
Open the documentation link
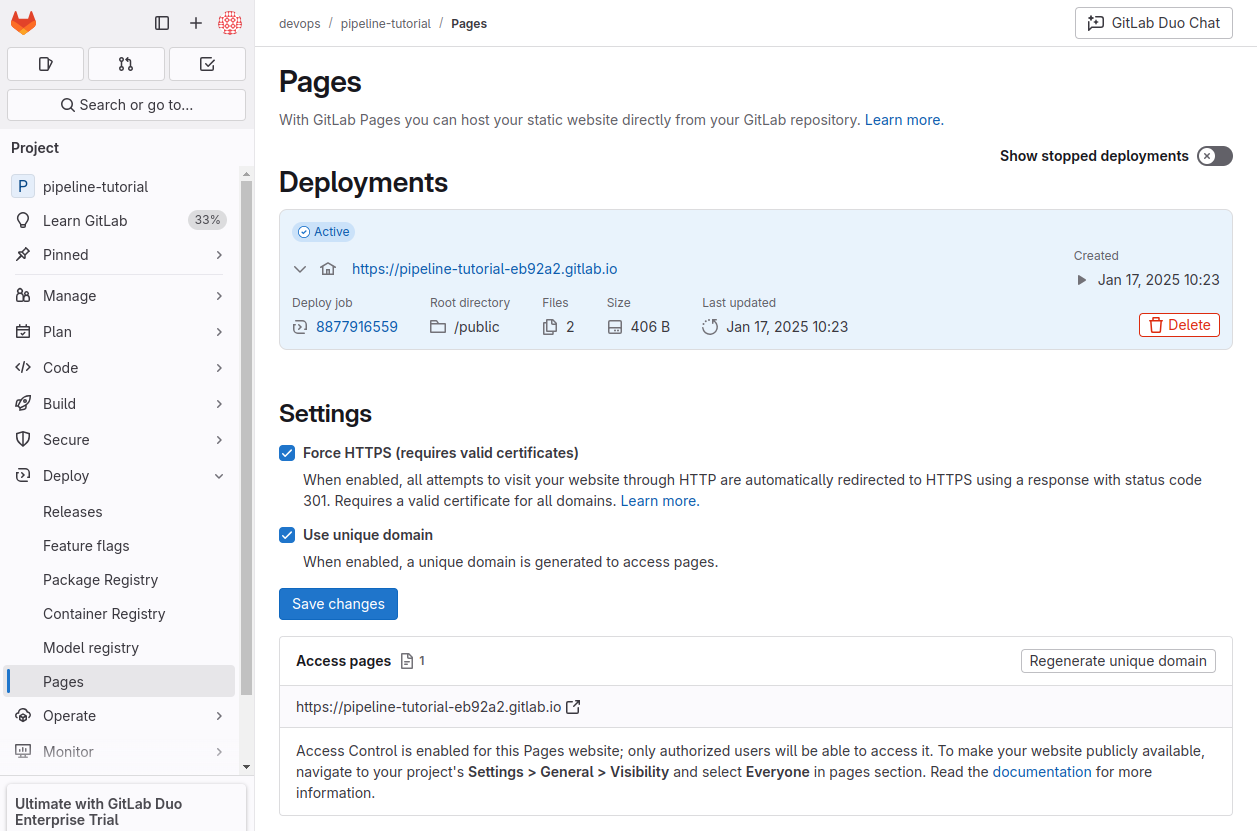(x=1042, y=772)
